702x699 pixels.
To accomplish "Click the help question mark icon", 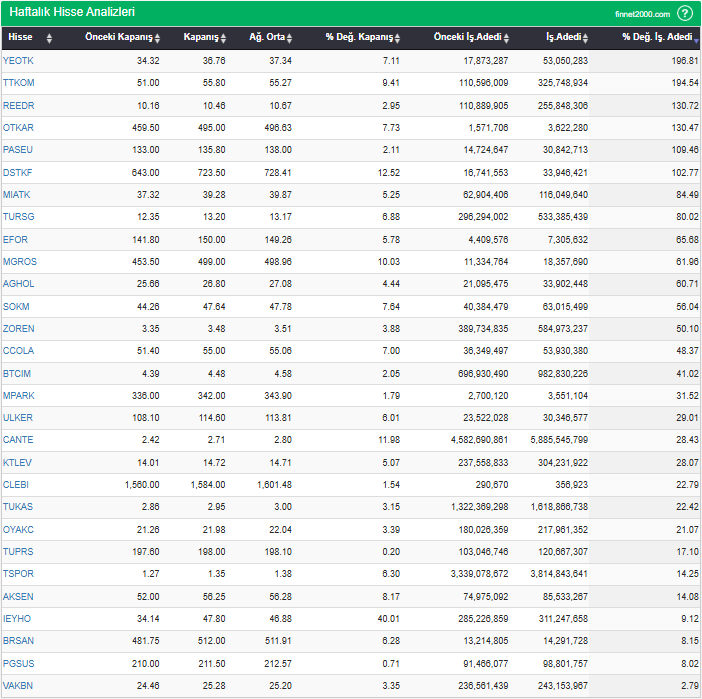I will click(685, 13).
